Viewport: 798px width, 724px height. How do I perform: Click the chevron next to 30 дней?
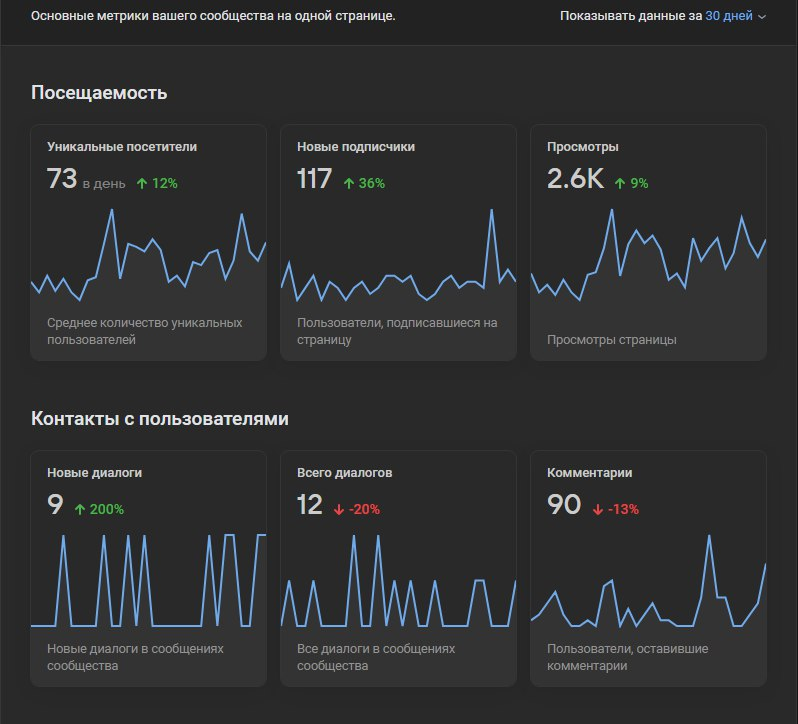(762, 17)
